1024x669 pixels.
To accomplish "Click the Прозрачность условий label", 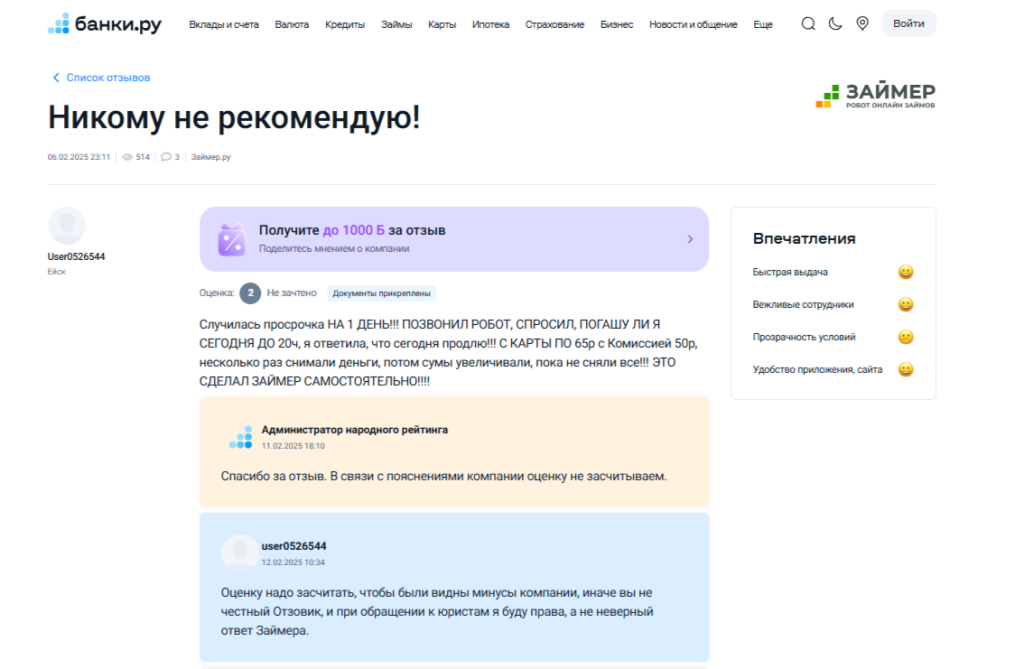I will tap(804, 337).
